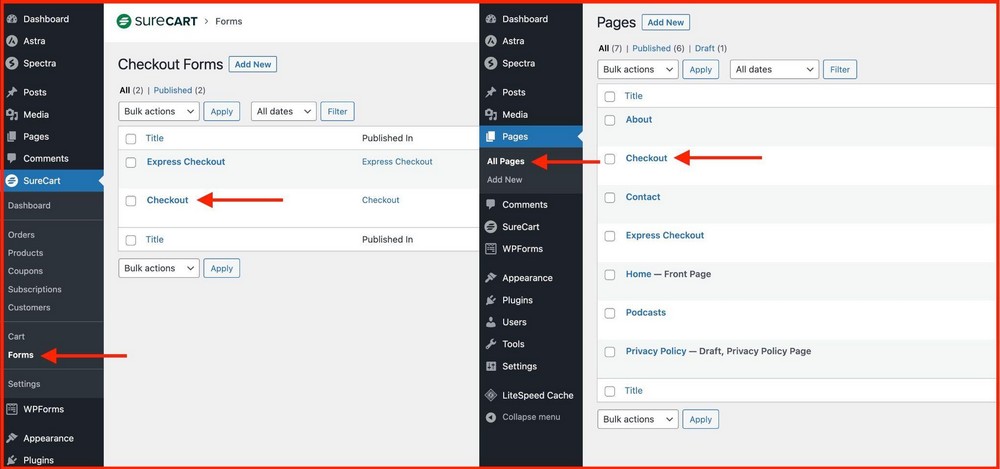1000x469 pixels.
Task: Tick the Podcasts page checkbox
Action: (610, 313)
